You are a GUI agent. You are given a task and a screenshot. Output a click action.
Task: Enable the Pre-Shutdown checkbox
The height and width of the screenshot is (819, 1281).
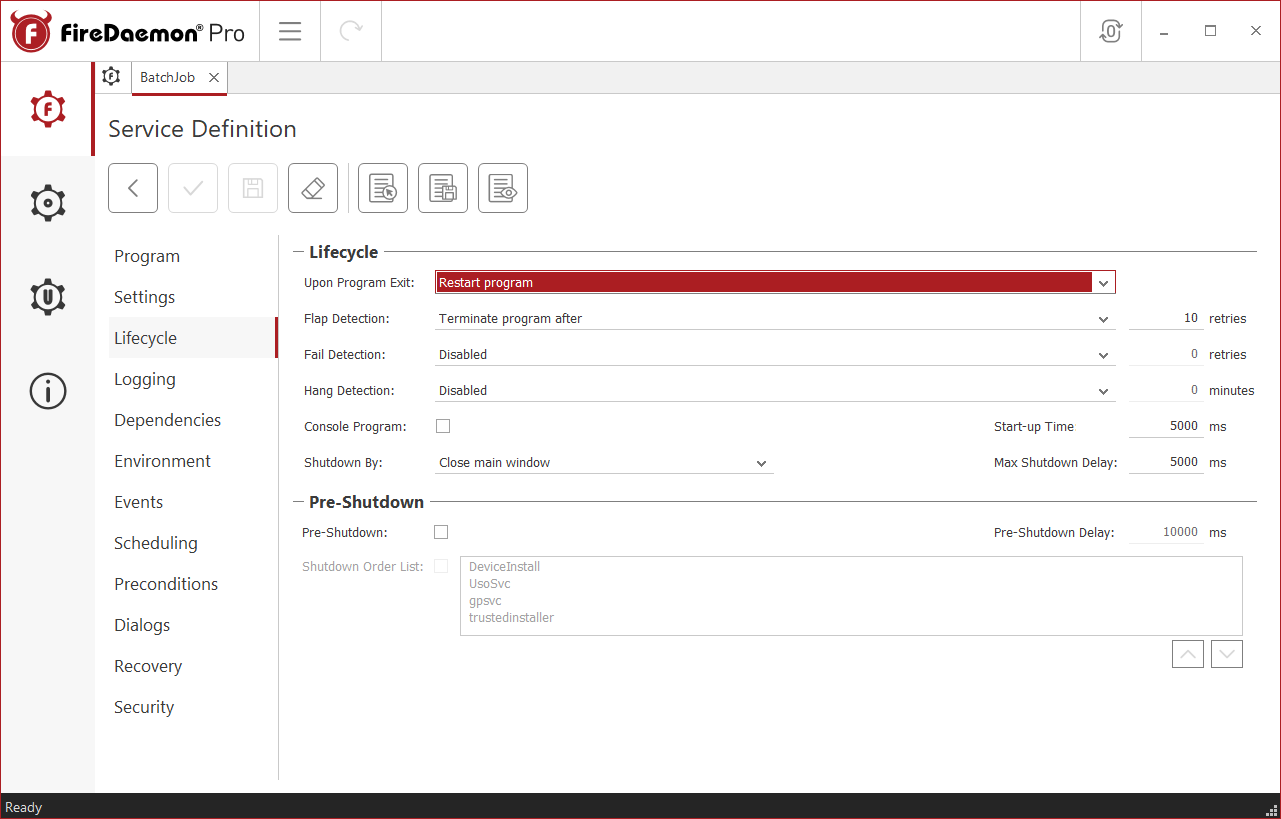pos(441,532)
